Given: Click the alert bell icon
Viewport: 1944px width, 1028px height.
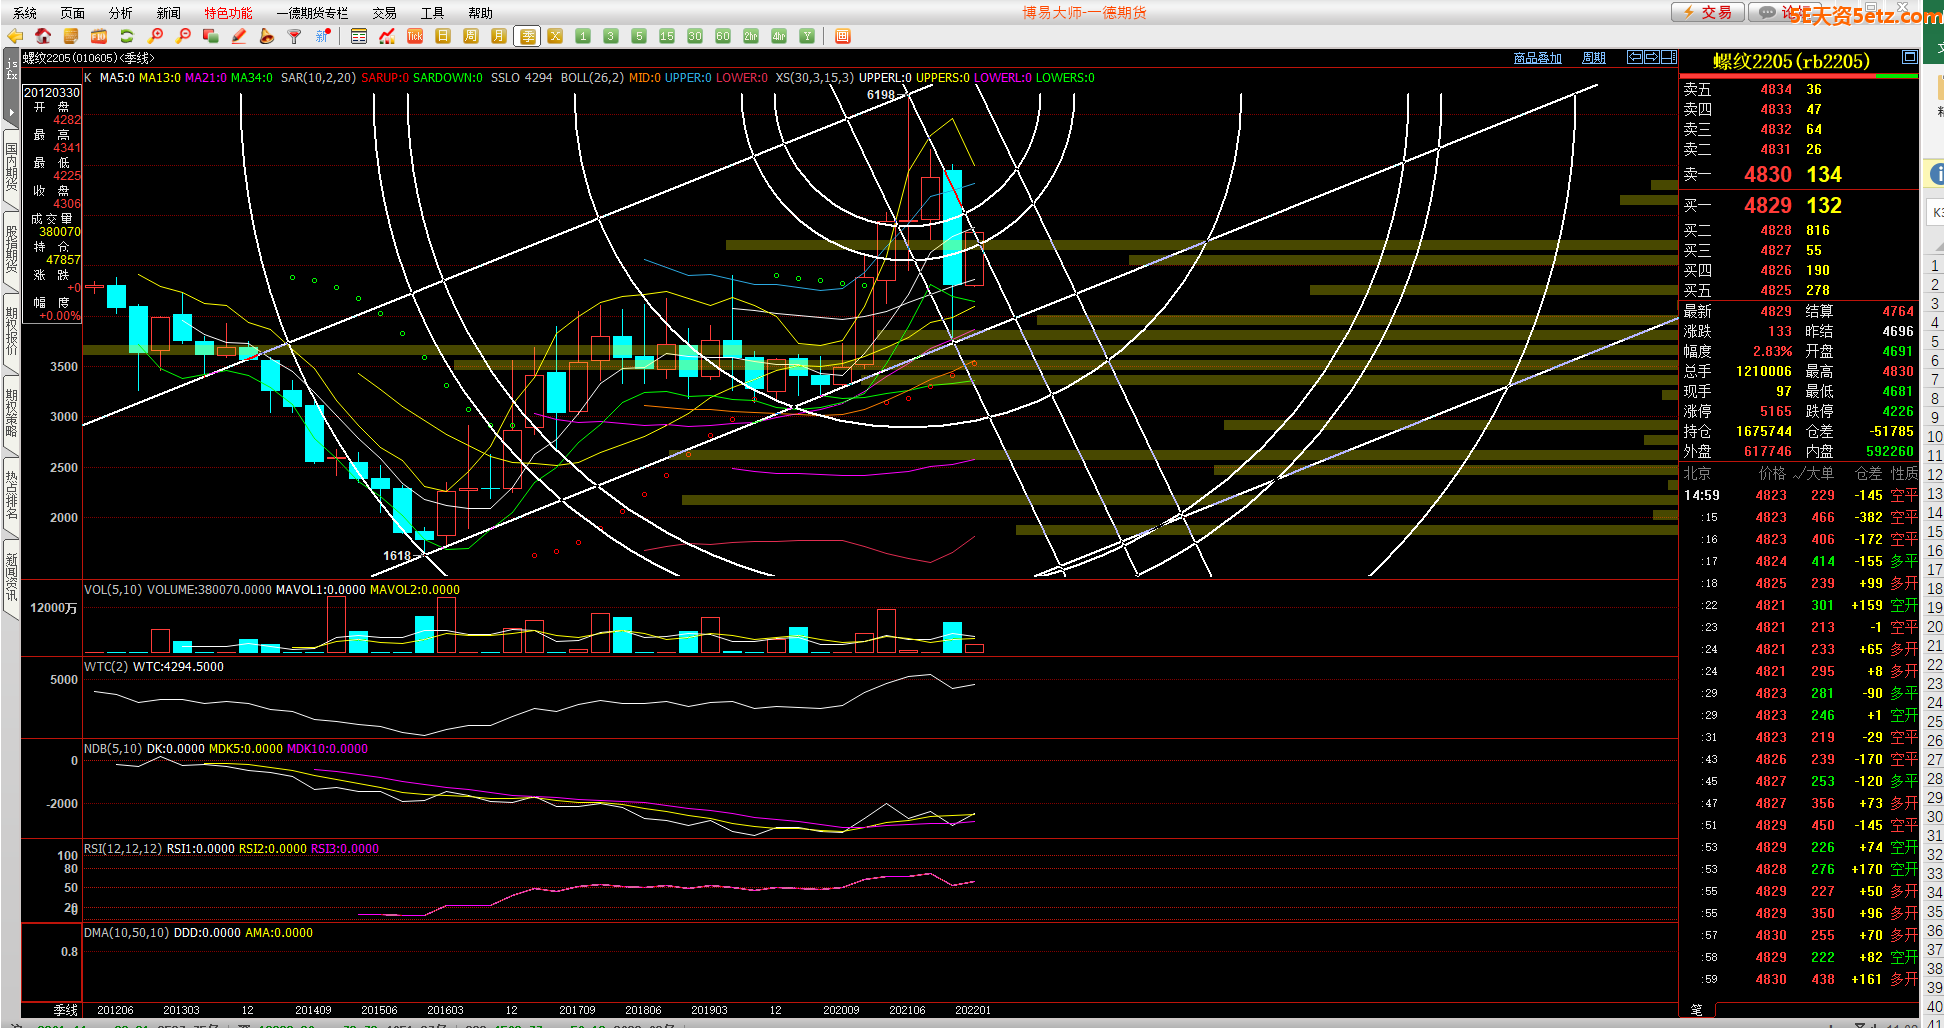Looking at the screenshot, I should 266,36.
